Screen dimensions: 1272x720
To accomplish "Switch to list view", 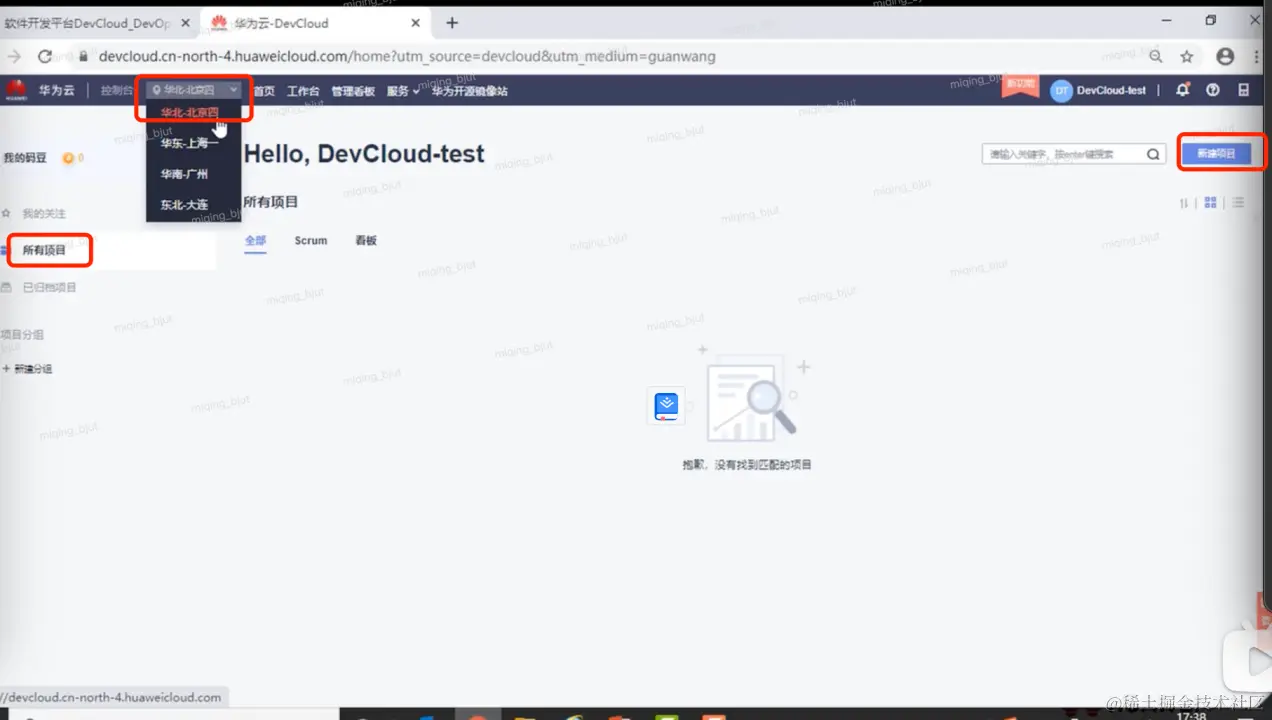I will (1238, 202).
